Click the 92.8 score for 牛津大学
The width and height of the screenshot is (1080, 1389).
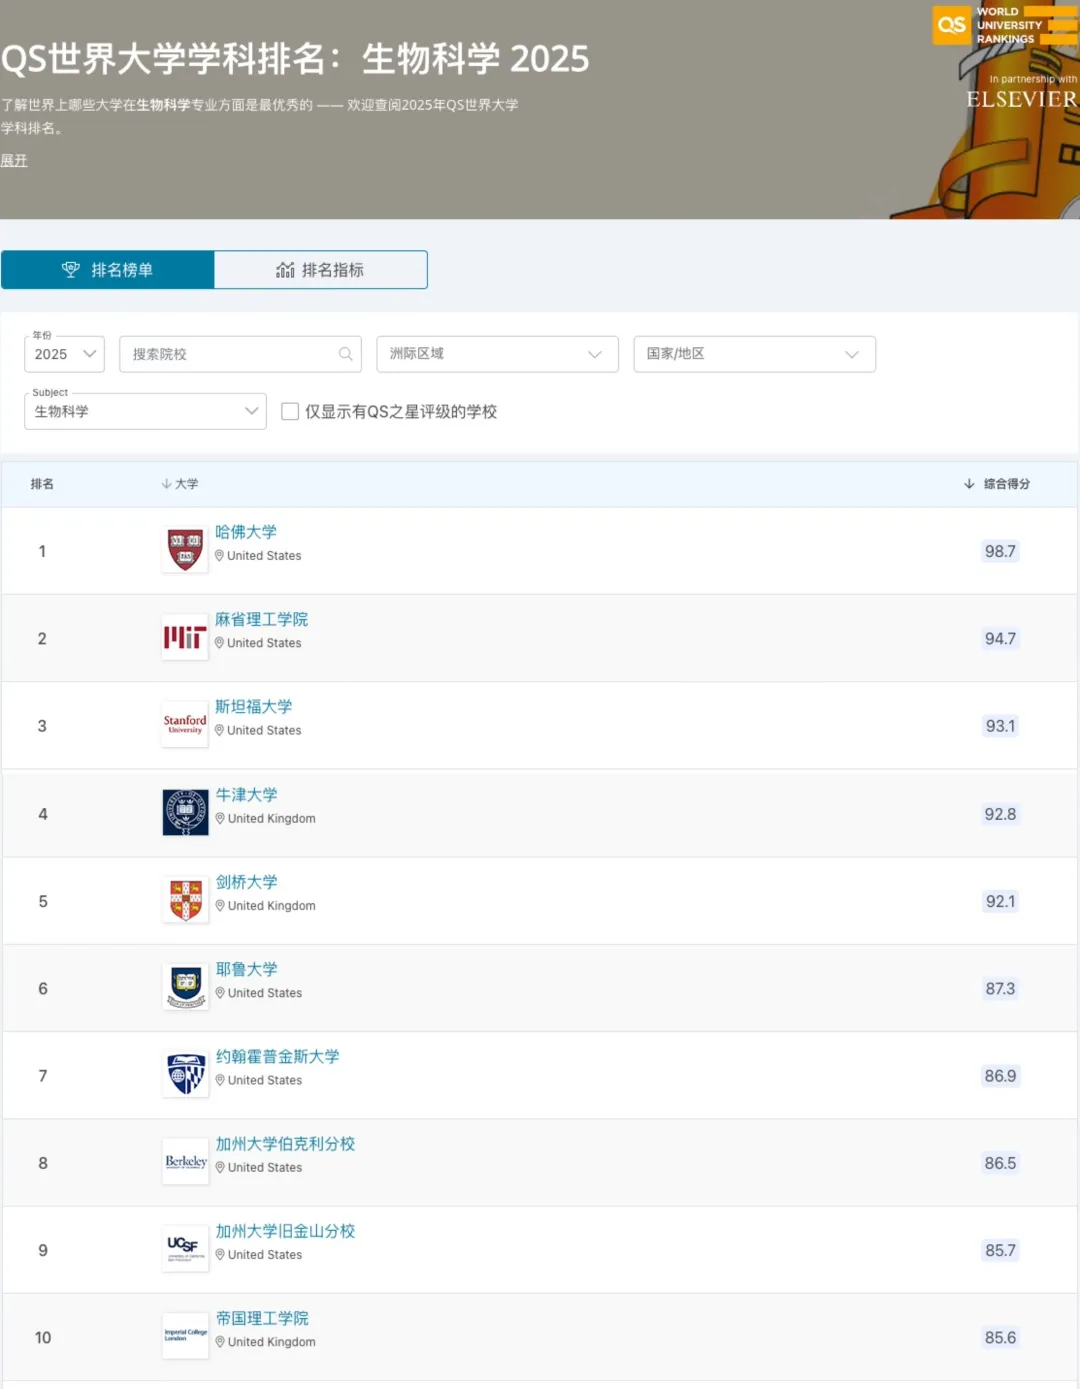tap(1000, 814)
